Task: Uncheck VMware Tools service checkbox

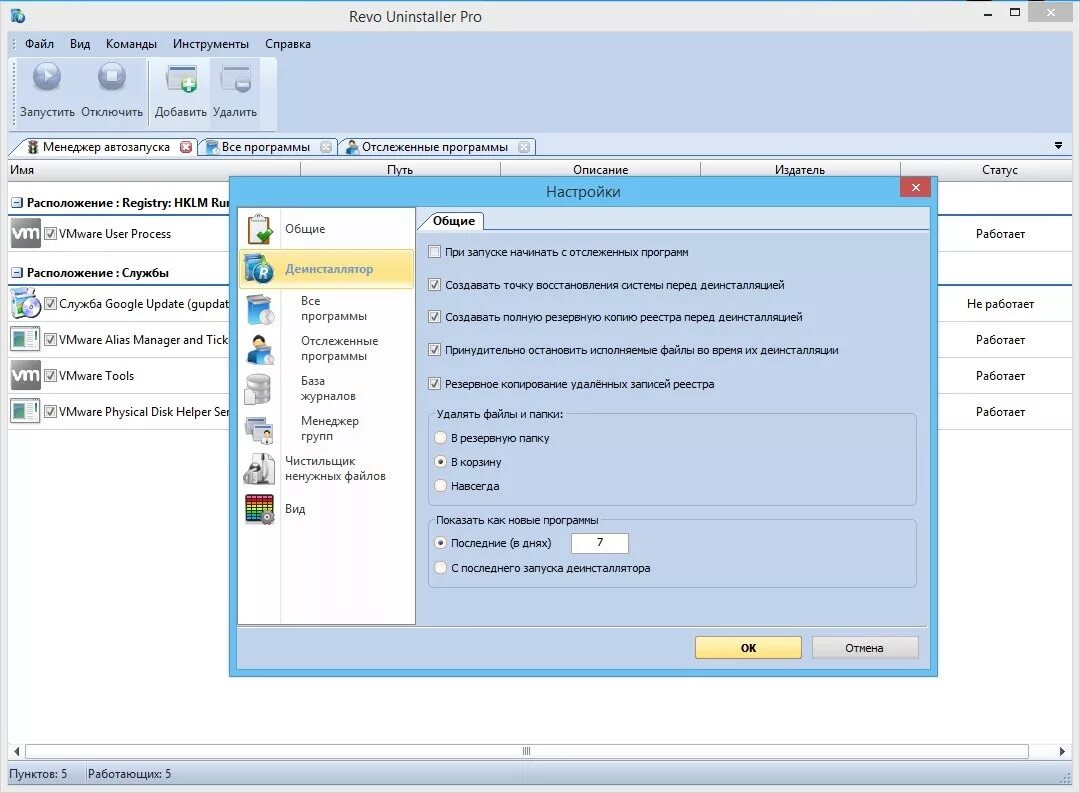Action: (50, 375)
